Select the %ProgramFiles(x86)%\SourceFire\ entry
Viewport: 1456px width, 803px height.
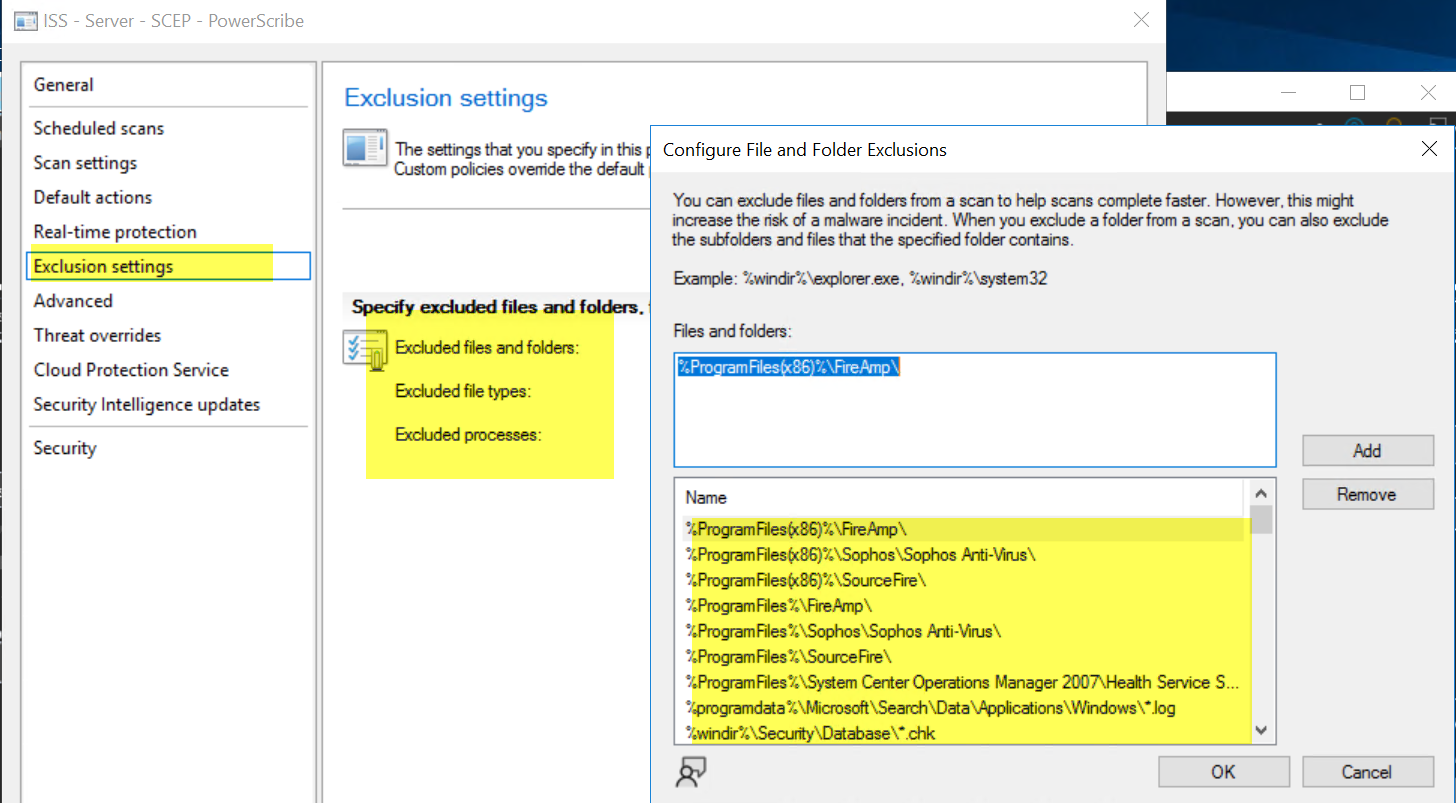(x=964, y=580)
